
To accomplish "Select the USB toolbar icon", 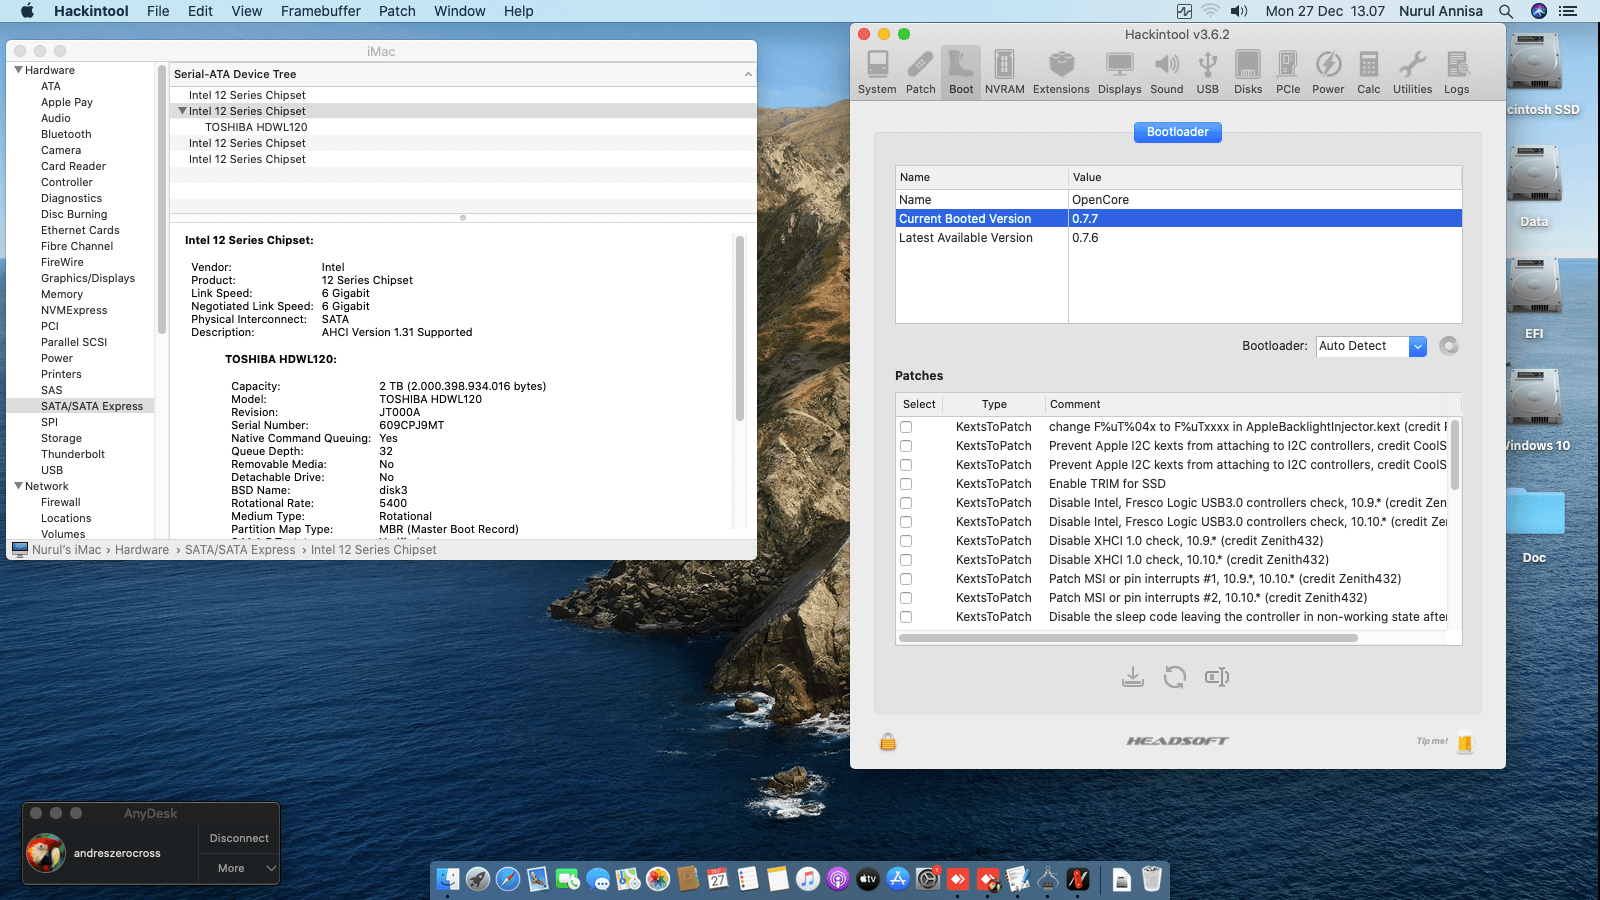I will [1207, 72].
